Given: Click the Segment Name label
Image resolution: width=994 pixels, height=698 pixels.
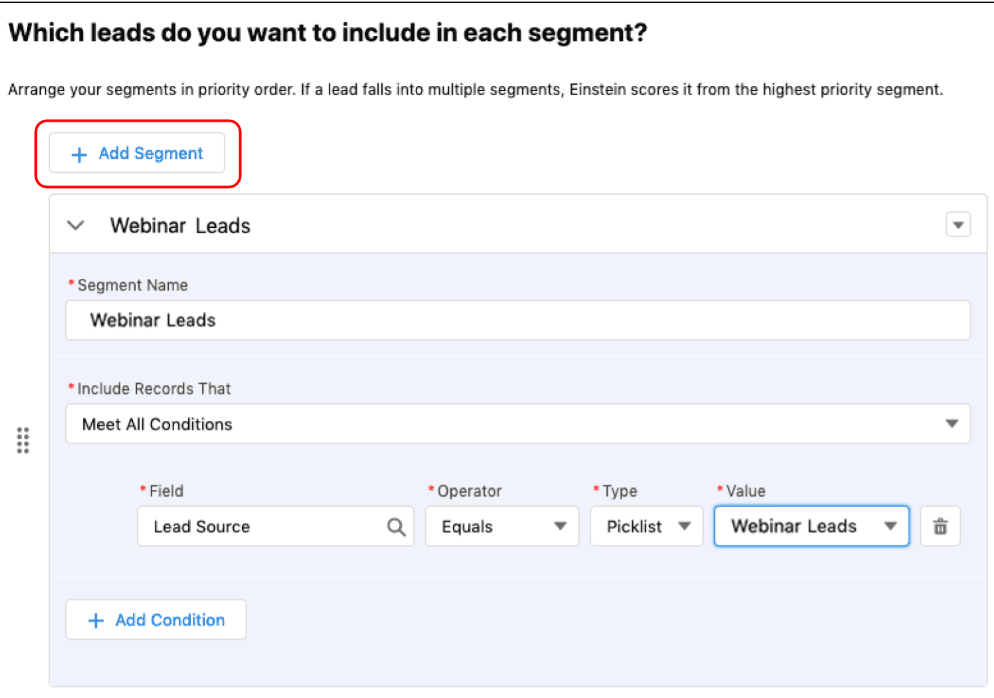Looking at the screenshot, I should (x=132, y=285).
